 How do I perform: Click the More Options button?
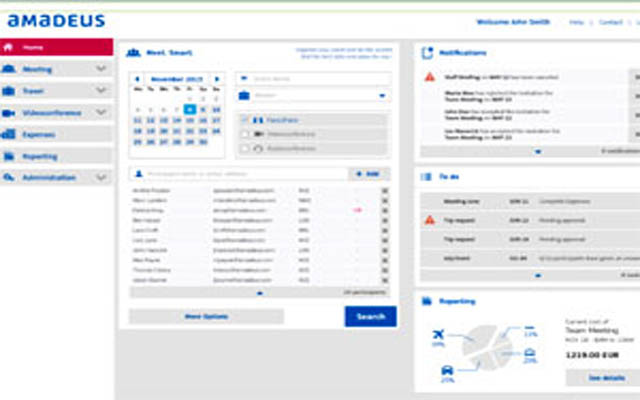[x=206, y=316]
